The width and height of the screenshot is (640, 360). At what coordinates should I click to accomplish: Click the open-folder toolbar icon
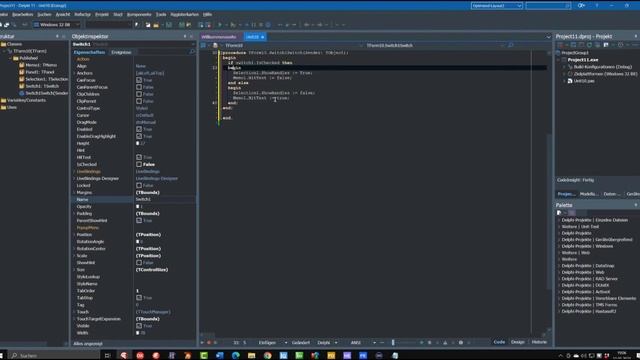(156, 25)
